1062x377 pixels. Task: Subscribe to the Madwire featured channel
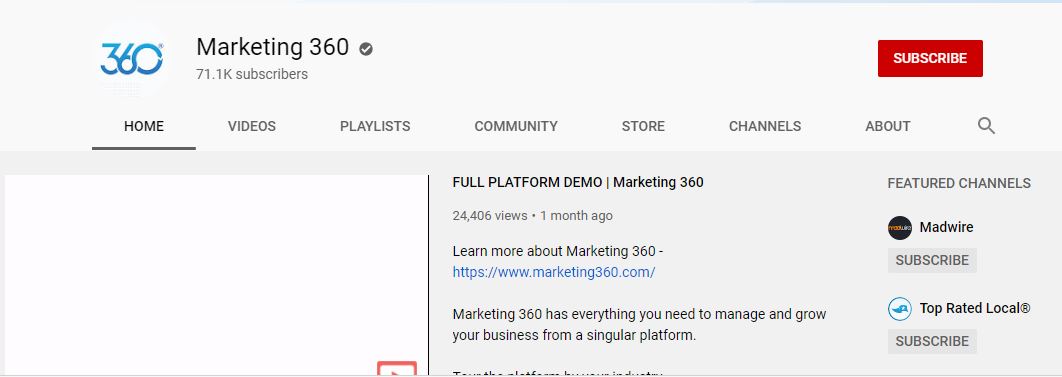tap(932, 260)
